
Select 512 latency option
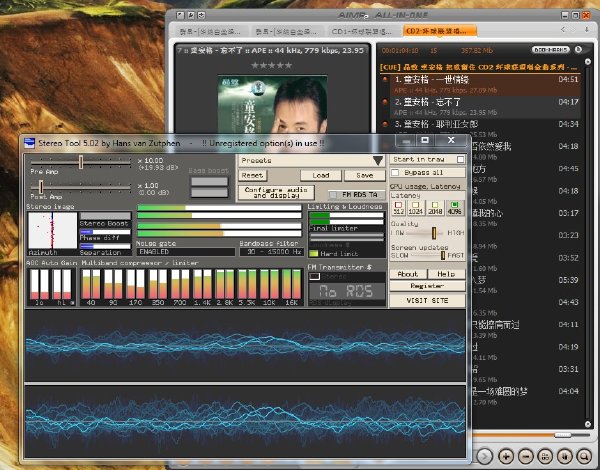point(398,208)
